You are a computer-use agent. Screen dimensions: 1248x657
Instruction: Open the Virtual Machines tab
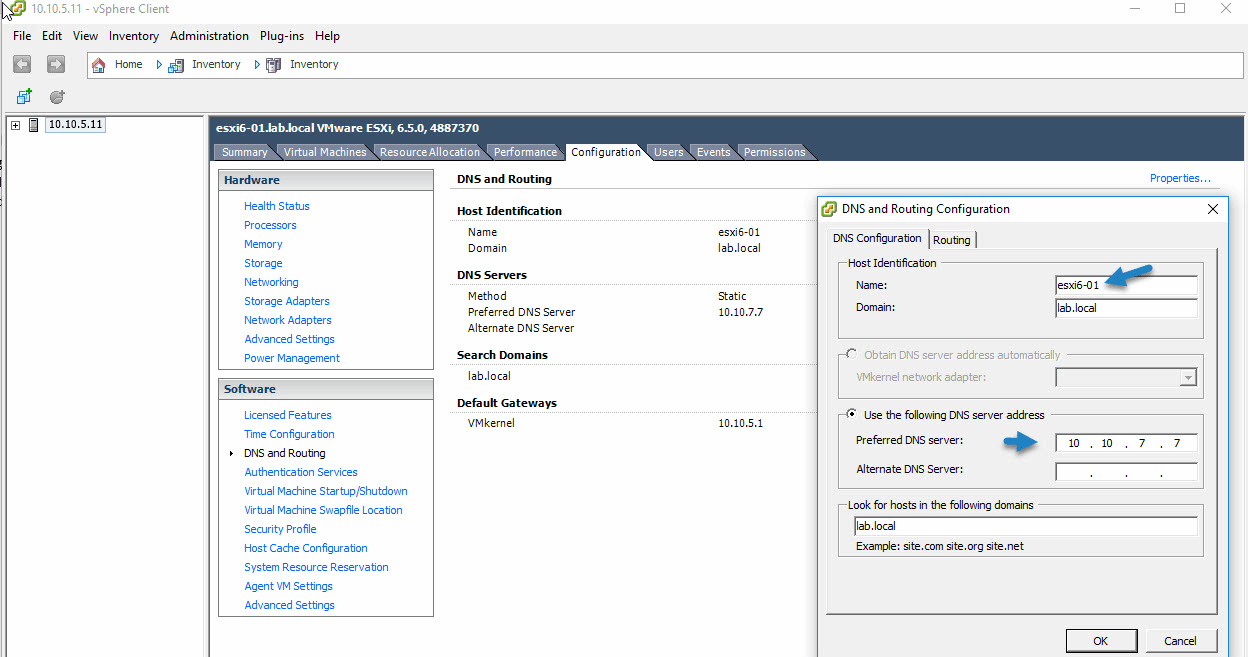pos(324,152)
